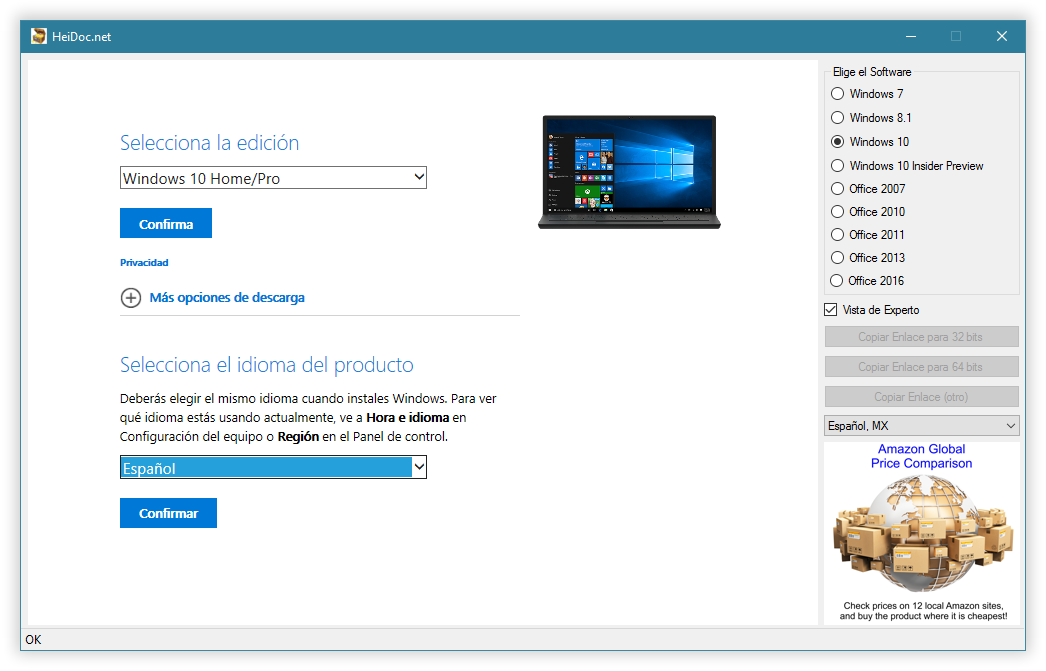Click Más opciones de descarga link
1046x671 pixels.
pos(227,297)
